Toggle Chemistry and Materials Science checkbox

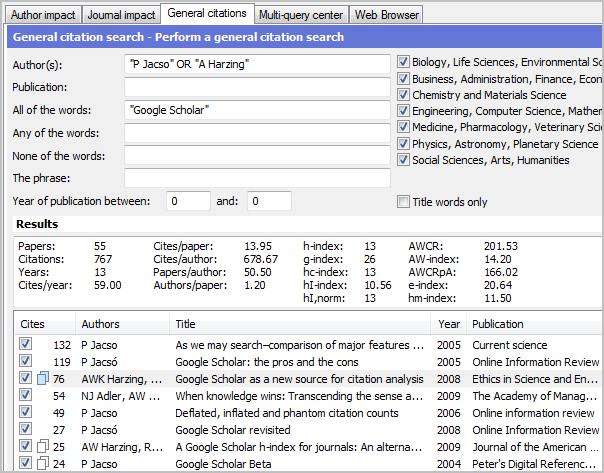coord(403,95)
